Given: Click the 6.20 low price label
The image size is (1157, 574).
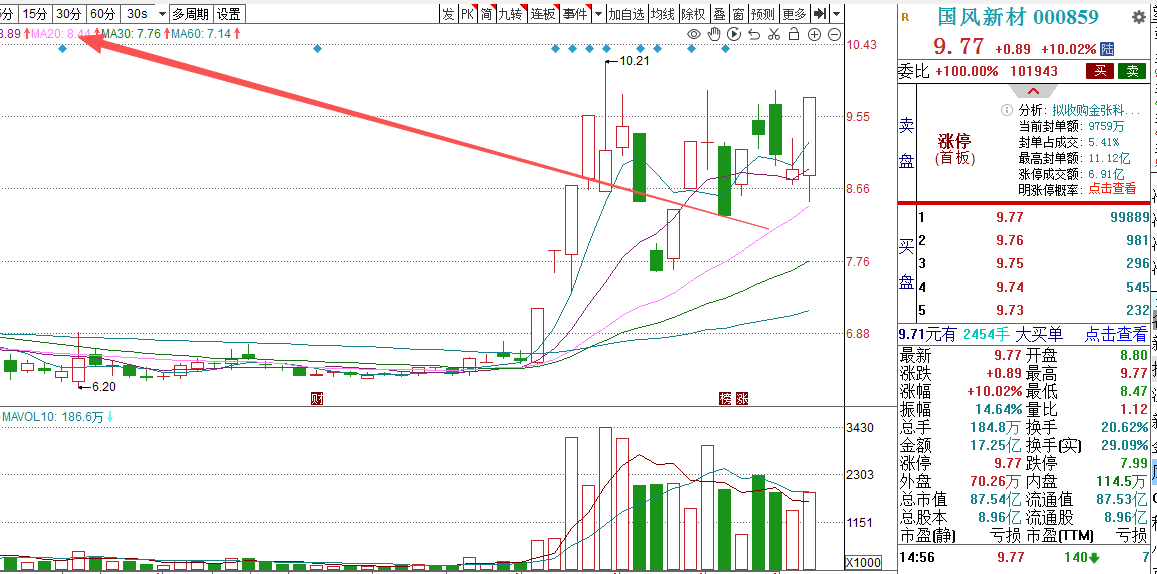Looking at the screenshot, I should (103, 386).
